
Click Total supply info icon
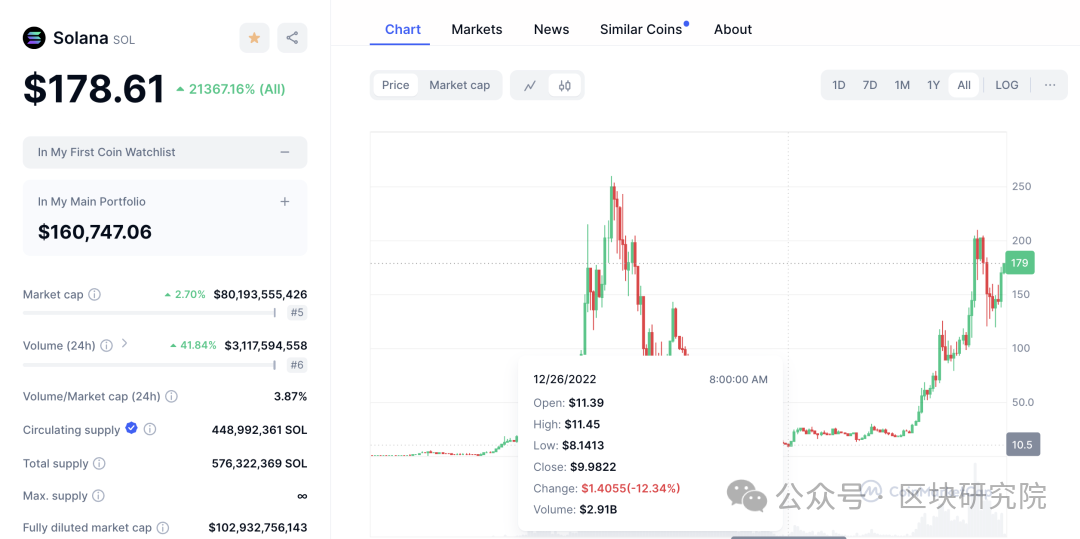coord(99,463)
